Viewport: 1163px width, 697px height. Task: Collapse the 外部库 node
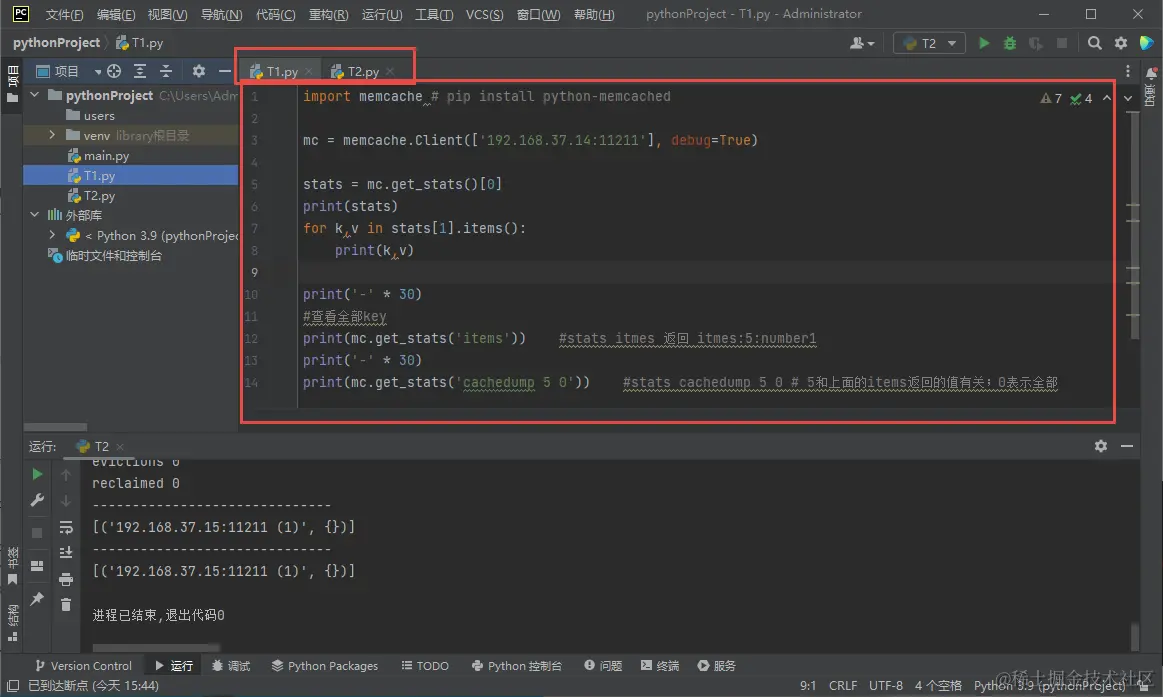[x=34, y=214]
